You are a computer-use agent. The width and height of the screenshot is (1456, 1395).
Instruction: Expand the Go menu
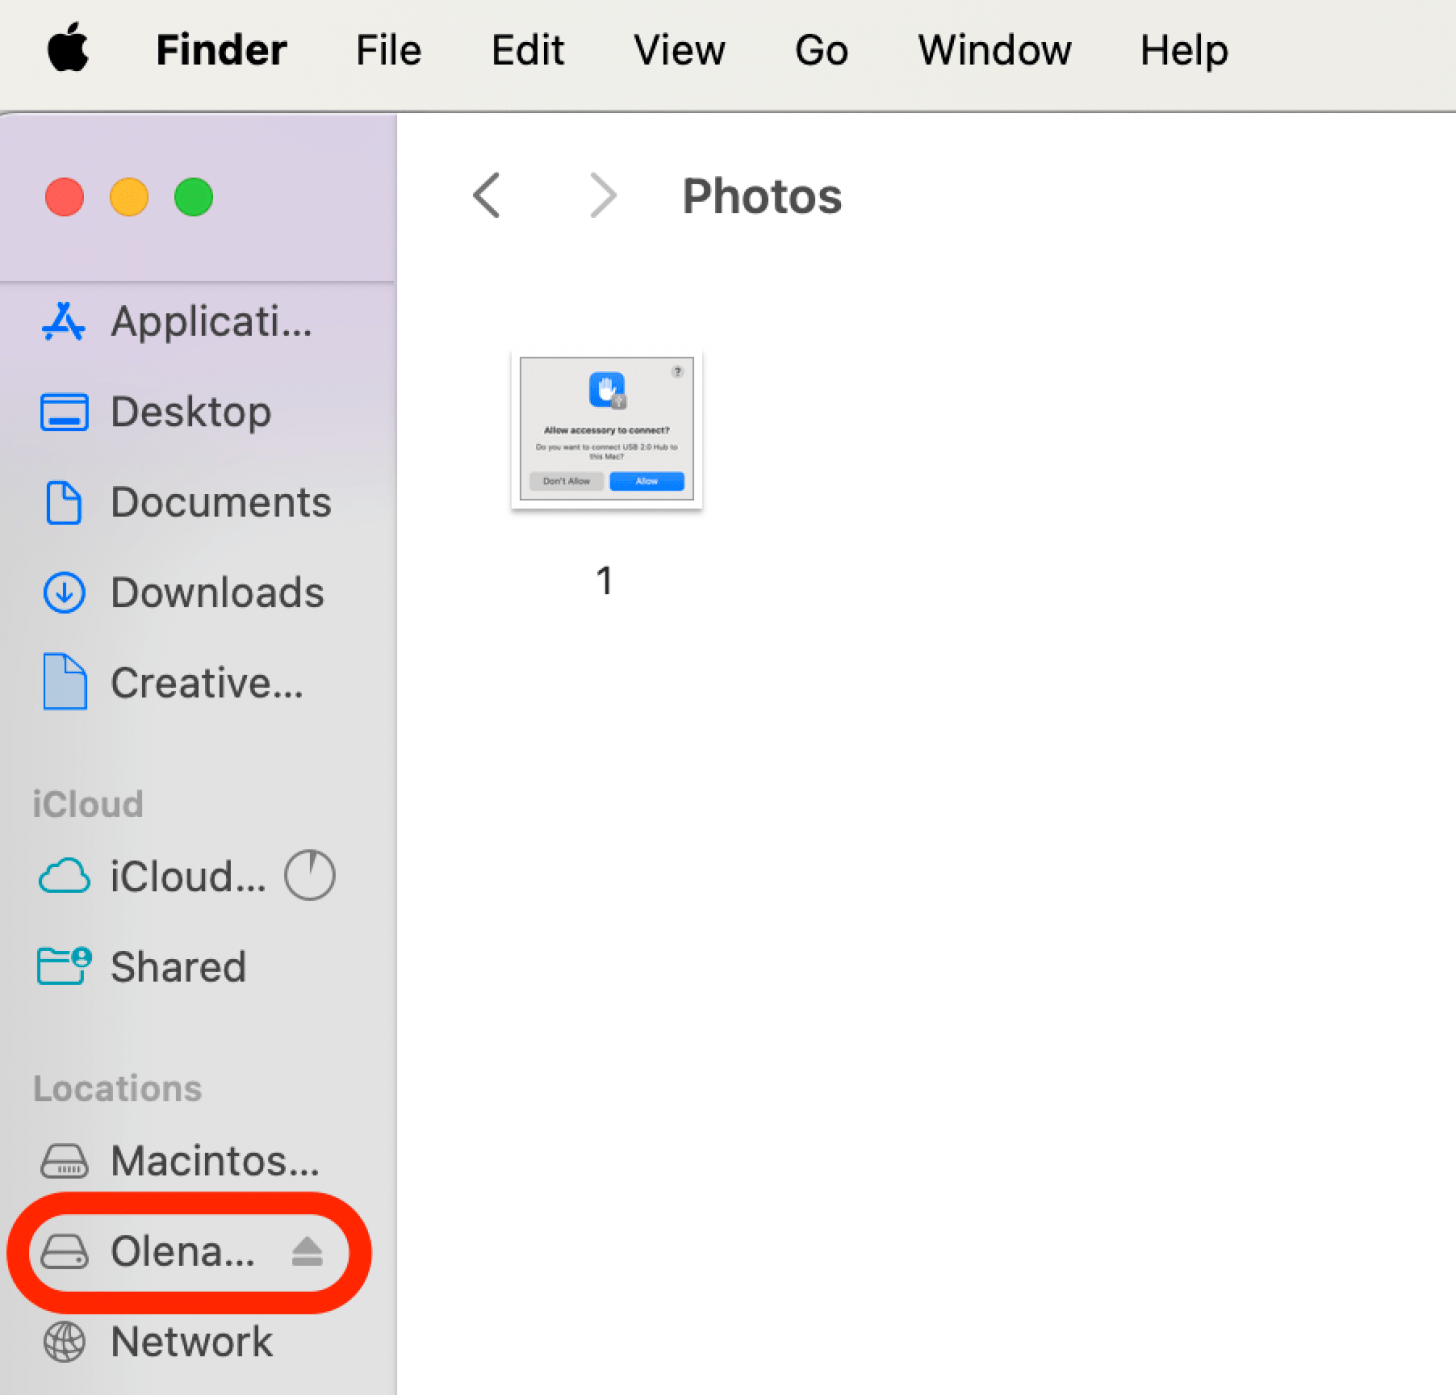tap(821, 50)
